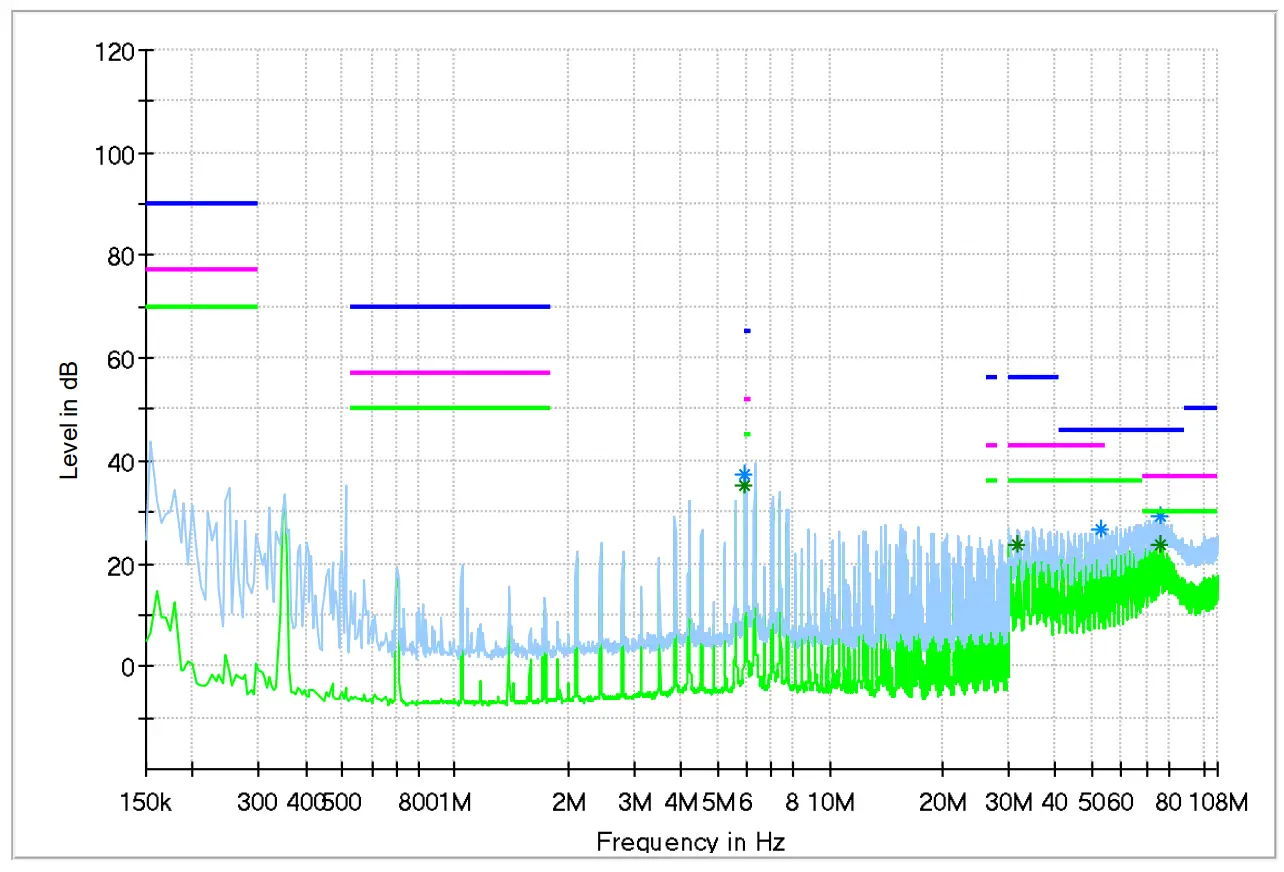This screenshot has height=872, width=1284.
Task: Select the short blue limit dash at 65 dB
Action: coord(747,331)
